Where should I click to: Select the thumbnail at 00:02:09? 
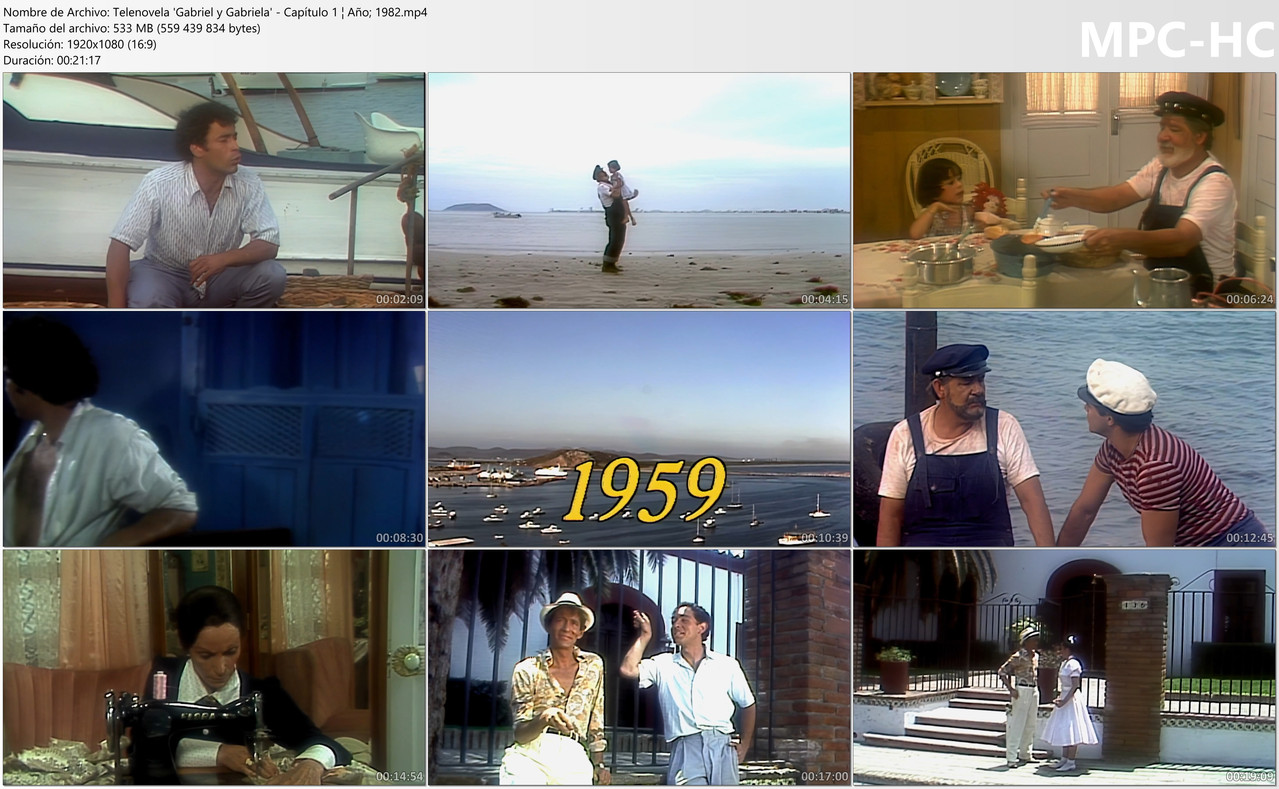214,190
